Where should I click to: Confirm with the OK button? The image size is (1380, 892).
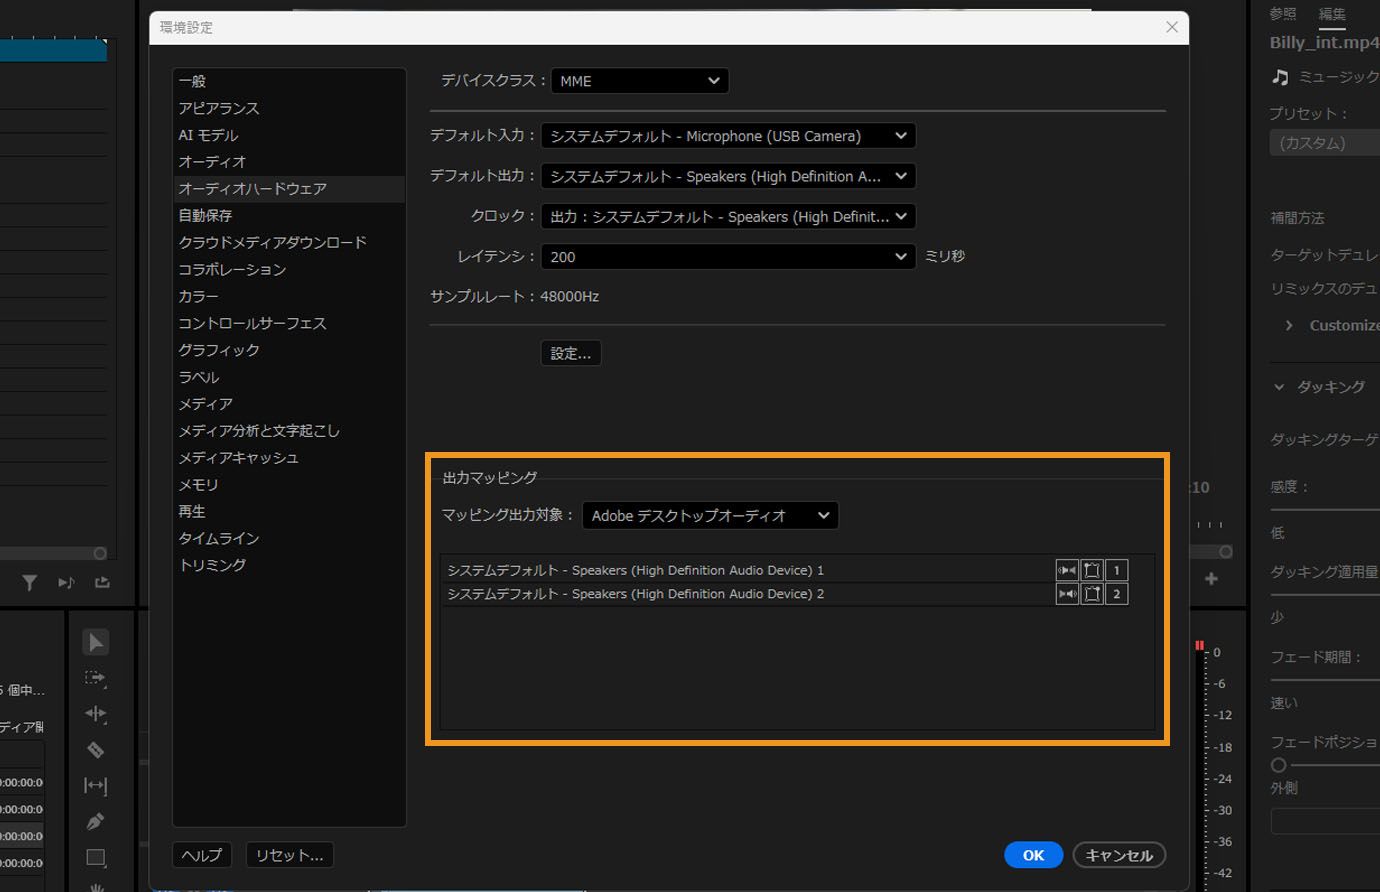pos(1033,855)
